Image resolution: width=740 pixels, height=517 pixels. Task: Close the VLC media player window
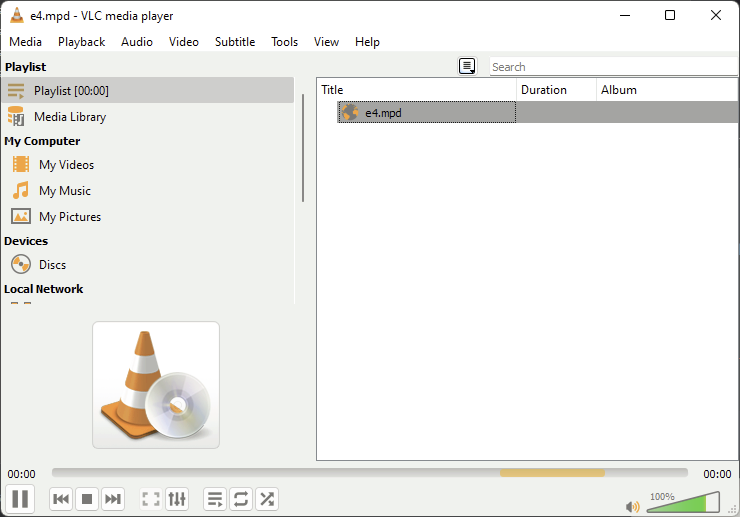715,15
